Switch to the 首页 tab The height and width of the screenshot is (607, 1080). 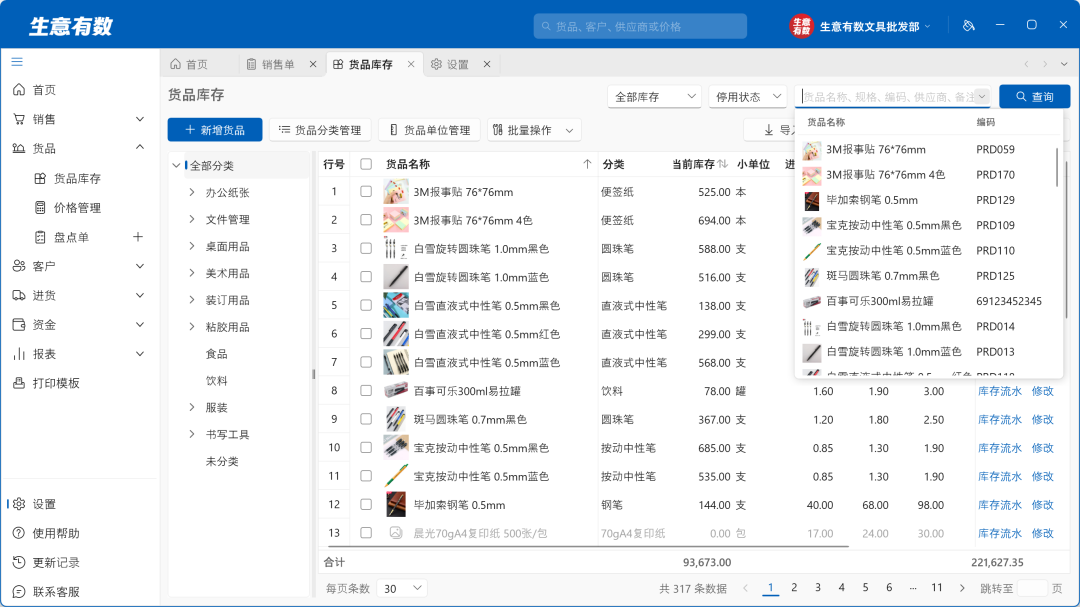coord(189,64)
